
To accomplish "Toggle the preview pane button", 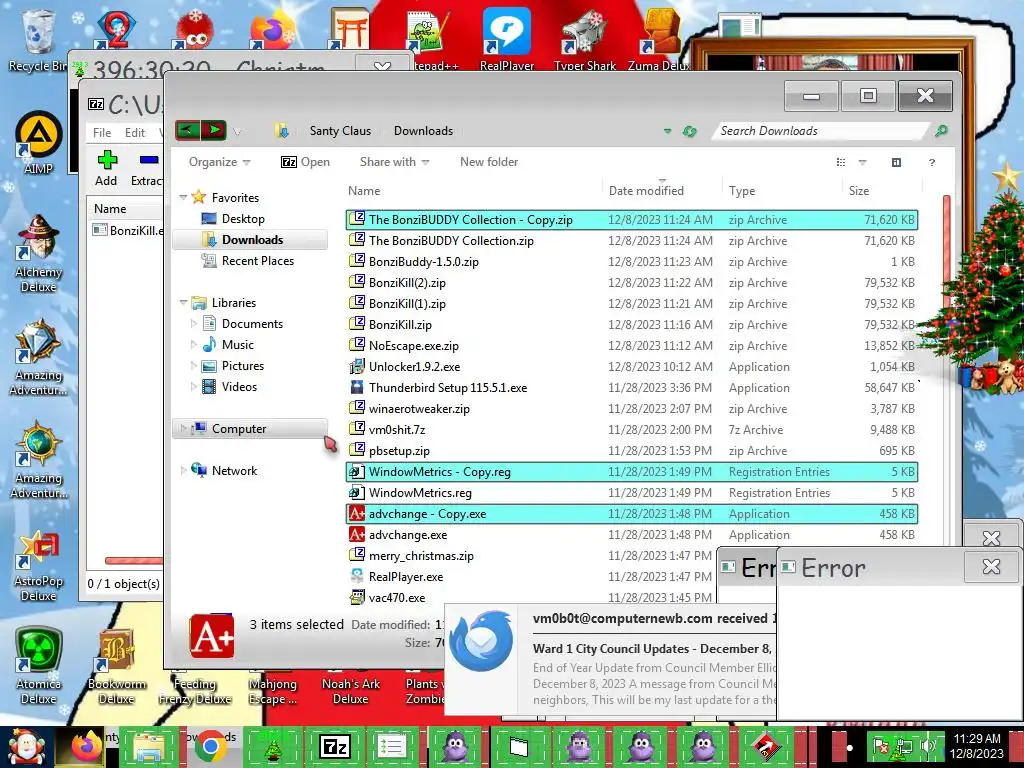I will click(x=896, y=162).
